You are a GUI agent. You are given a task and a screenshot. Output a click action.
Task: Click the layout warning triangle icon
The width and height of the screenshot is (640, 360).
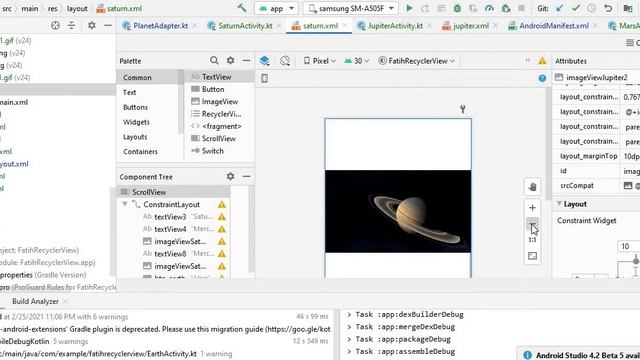pos(542,61)
